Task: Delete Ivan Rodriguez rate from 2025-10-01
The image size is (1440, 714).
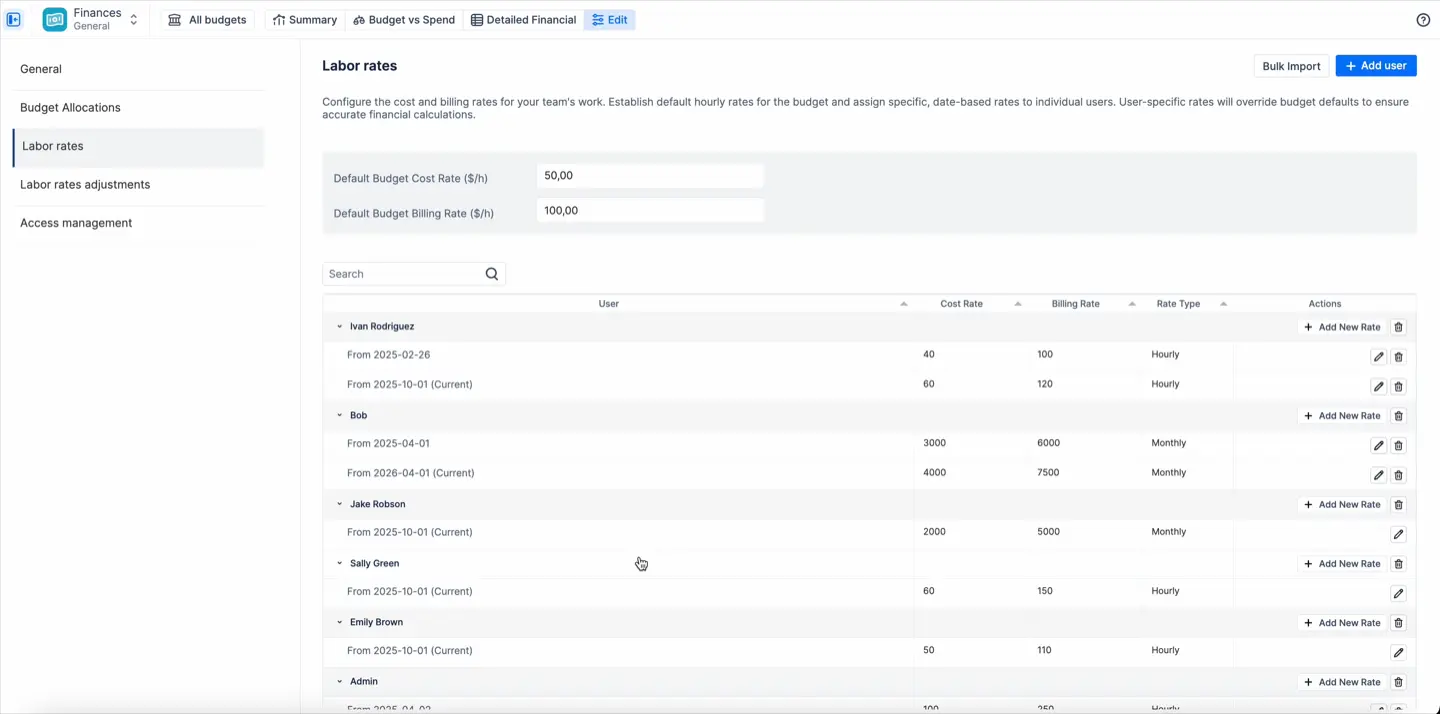Action: coord(1399,386)
